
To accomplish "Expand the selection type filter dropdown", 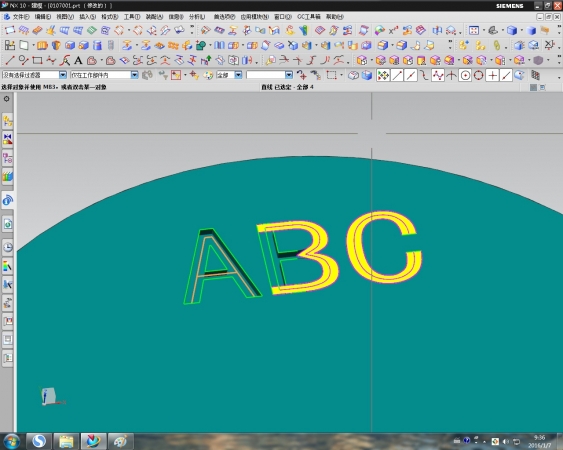I will tap(63, 75).
